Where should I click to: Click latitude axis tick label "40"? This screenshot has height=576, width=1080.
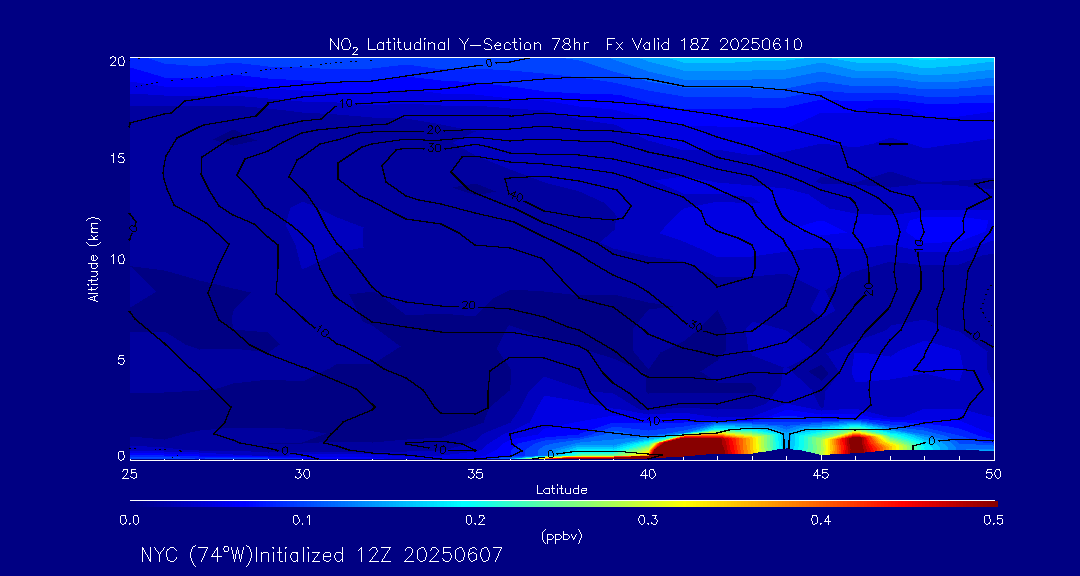tap(647, 474)
